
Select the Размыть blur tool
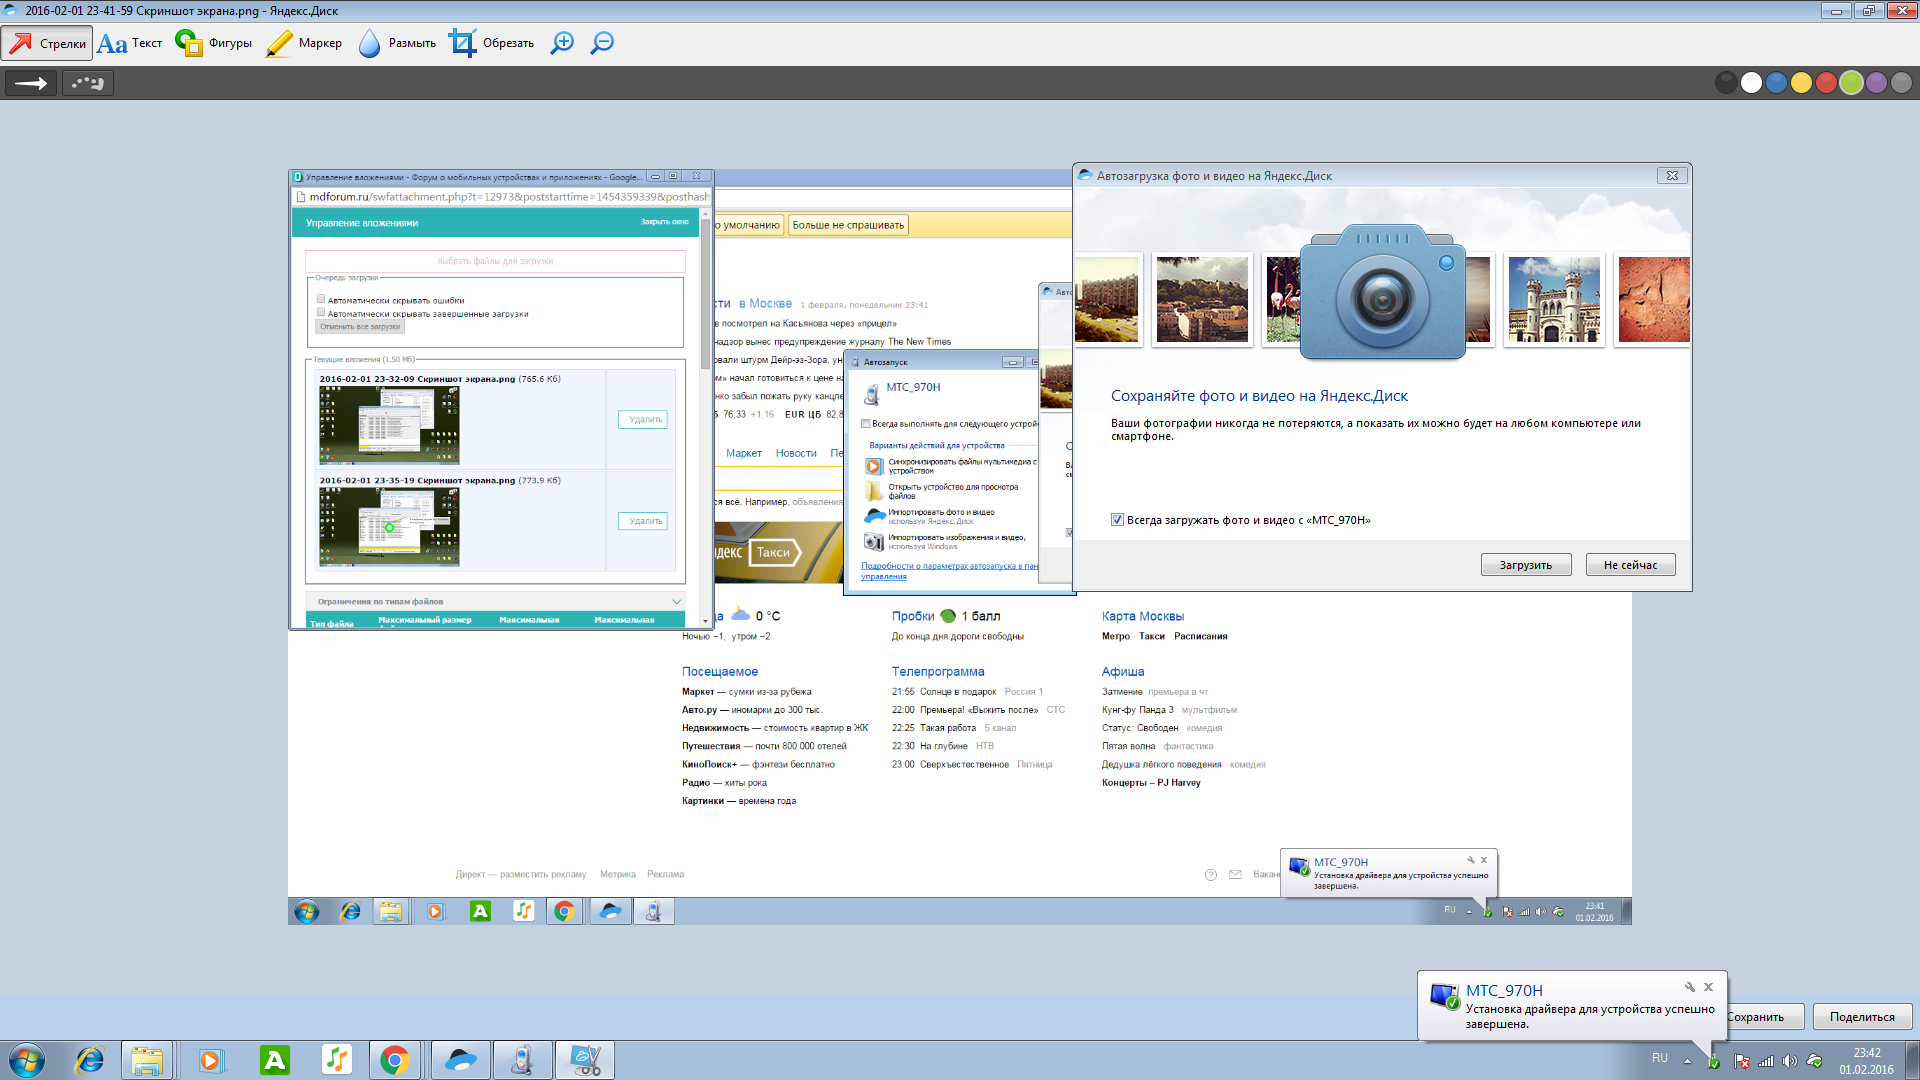(397, 43)
